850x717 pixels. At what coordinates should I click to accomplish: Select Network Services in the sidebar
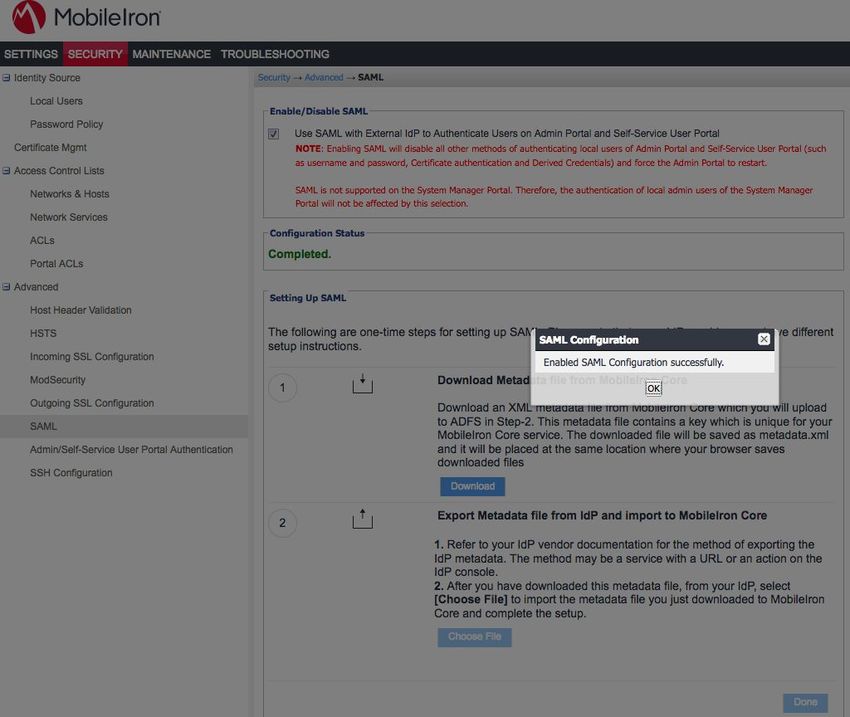click(69, 217)
